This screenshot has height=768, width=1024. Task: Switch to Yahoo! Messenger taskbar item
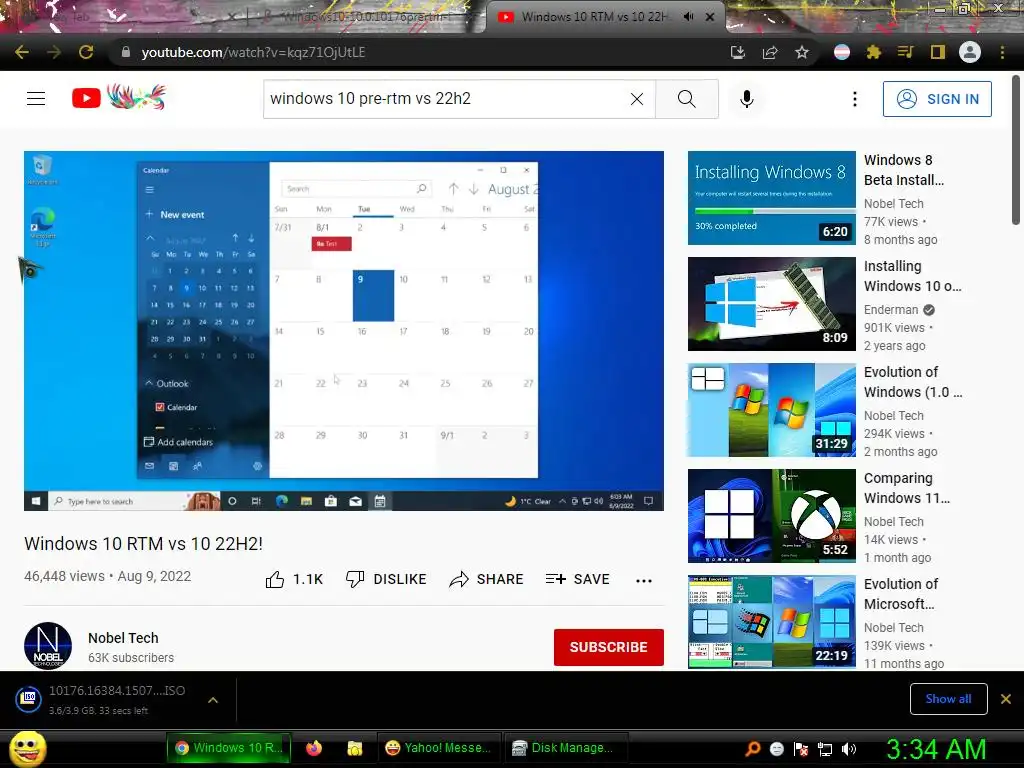438,748
